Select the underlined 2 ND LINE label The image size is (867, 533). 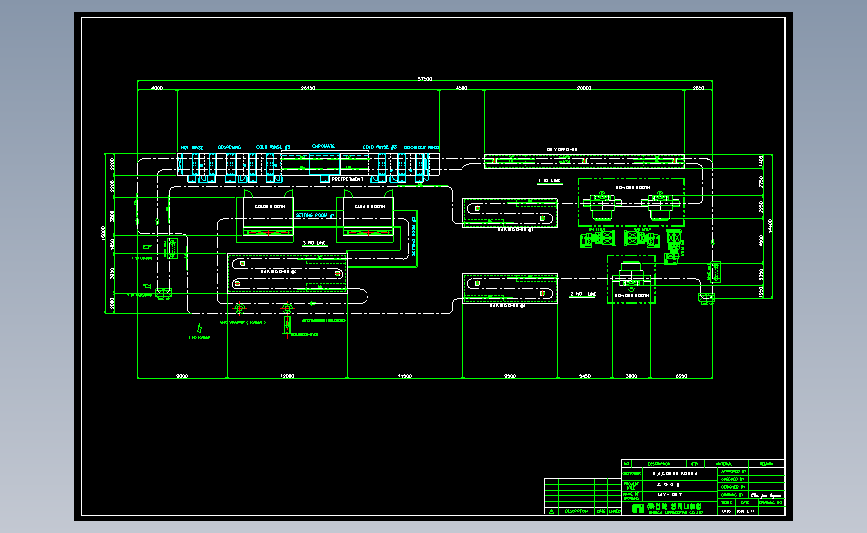tap(583, 294)
